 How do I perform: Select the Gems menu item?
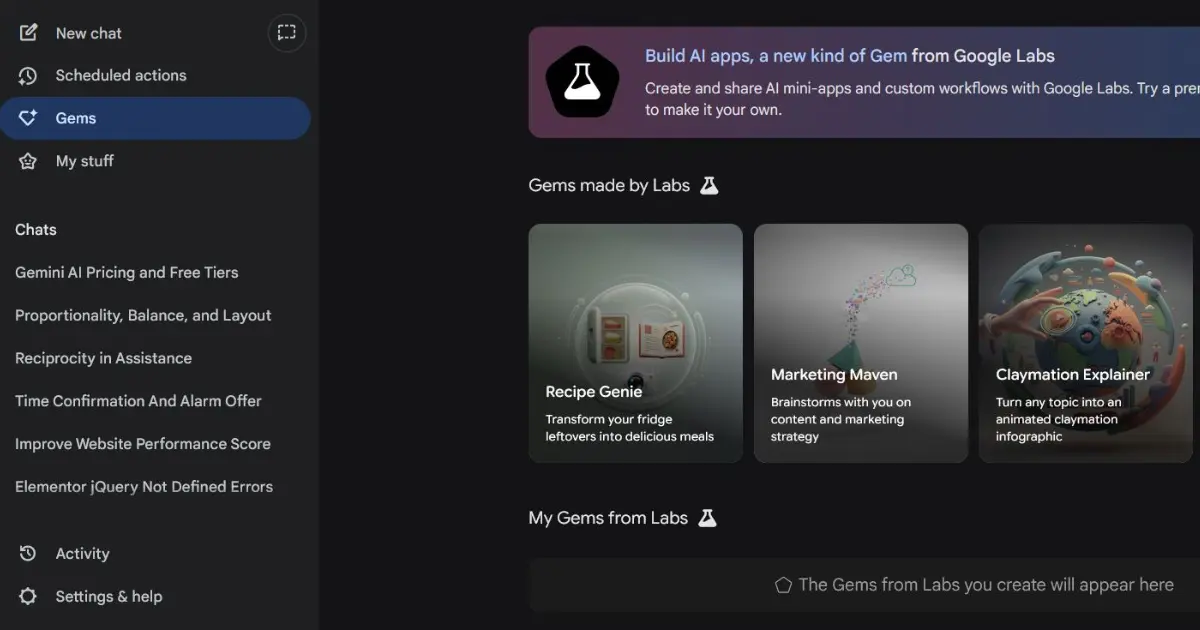click(155, 118)
